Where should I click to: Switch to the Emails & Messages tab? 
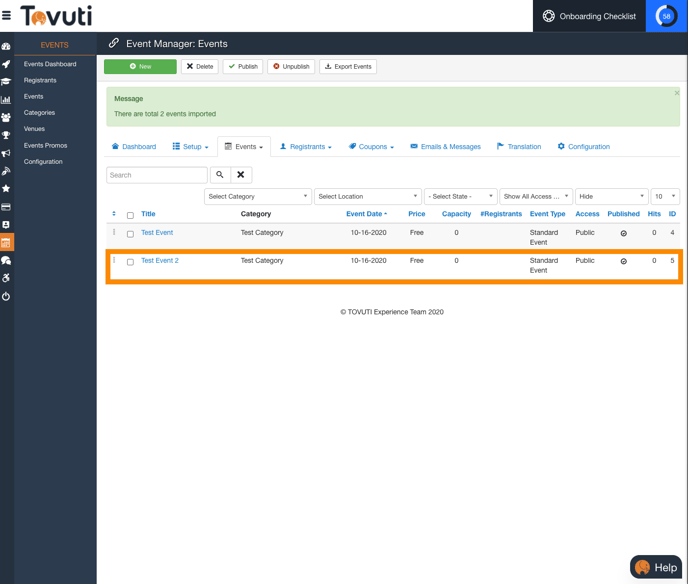[x=445, y=147]
